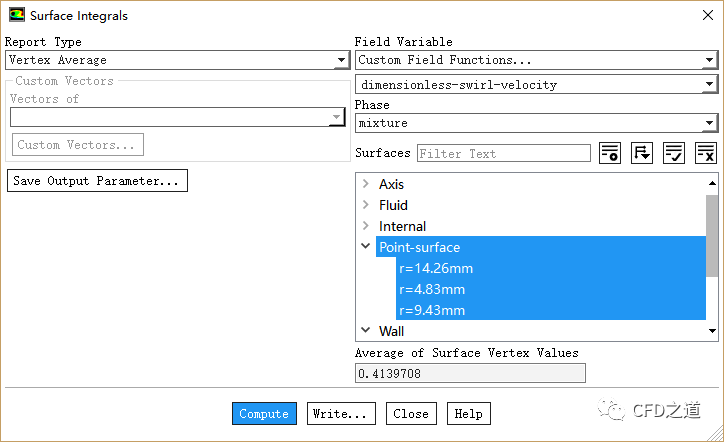Click the Surface Integrals title bar icon

click(16, 16)
